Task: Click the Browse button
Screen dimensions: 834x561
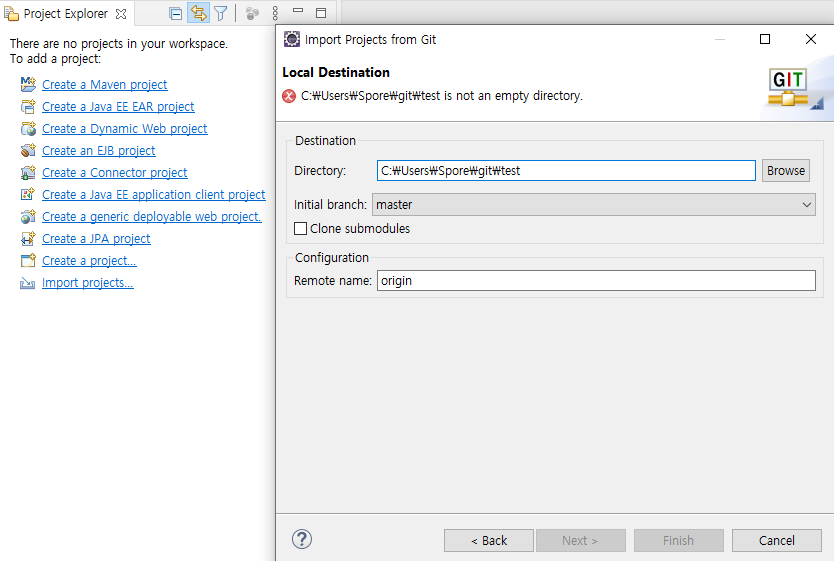Action: pos(786,171)
